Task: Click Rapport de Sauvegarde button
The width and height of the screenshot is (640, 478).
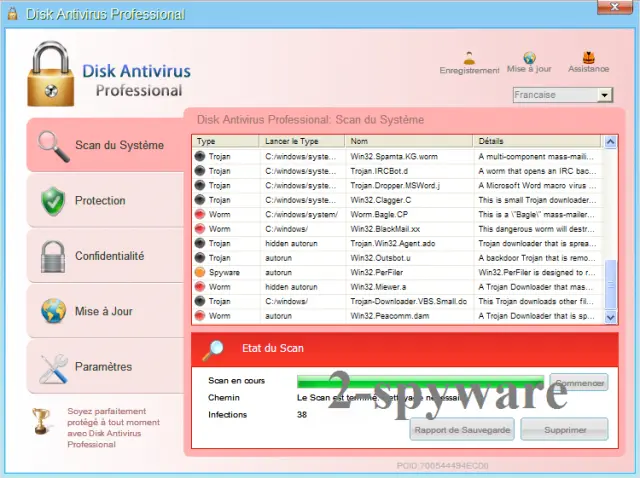Action: pyautogui.click(x=462, y=430)
